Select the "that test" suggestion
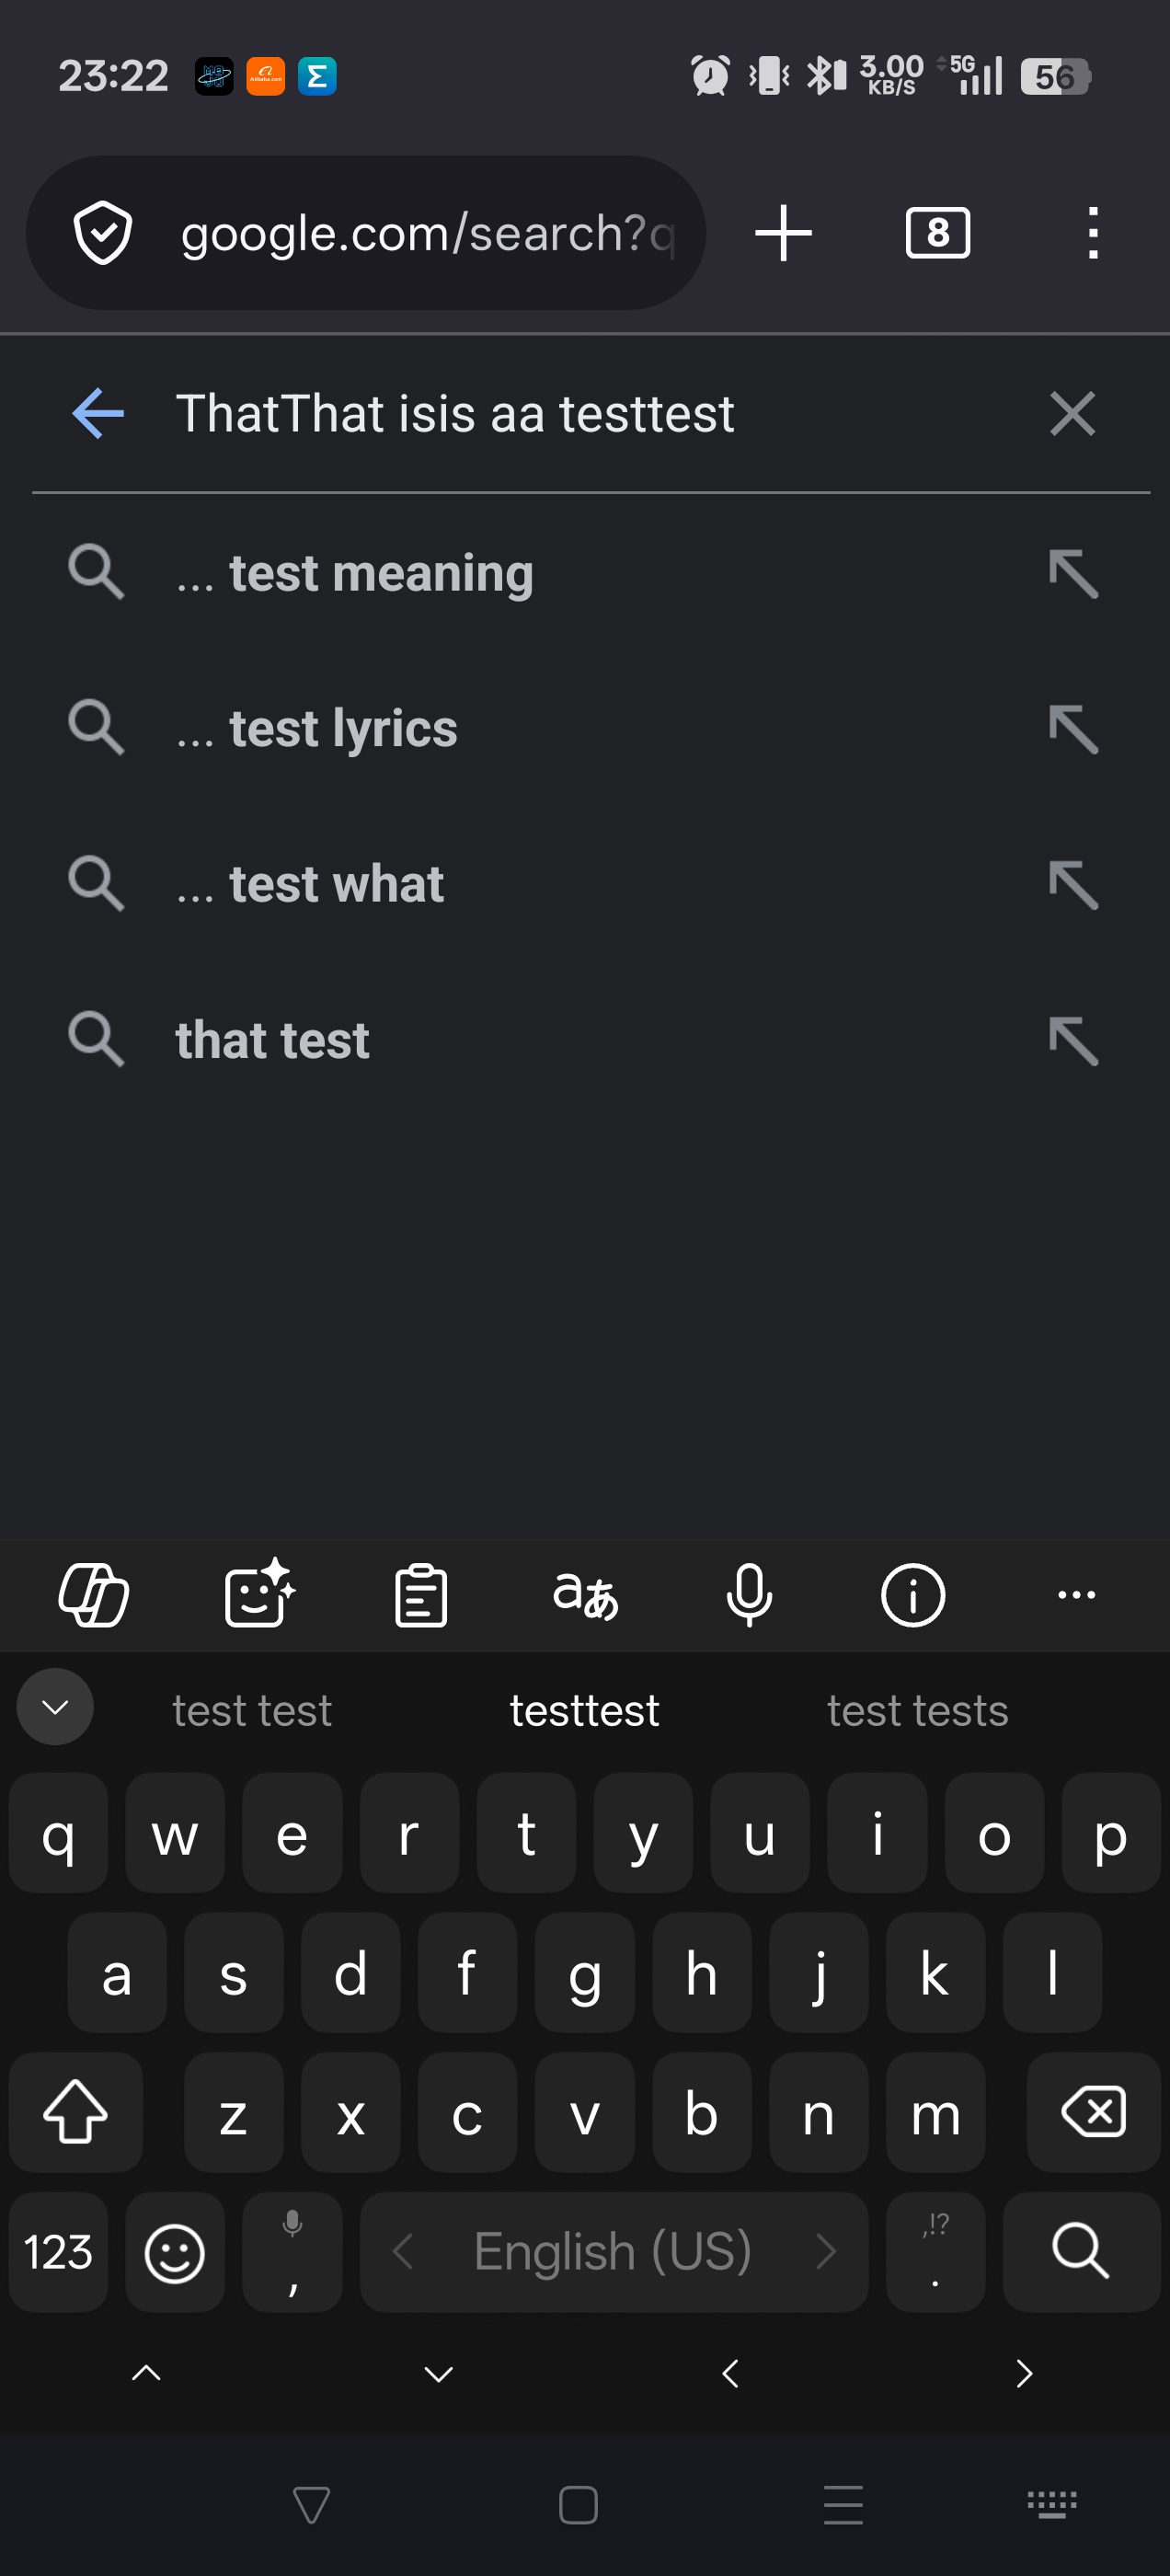The image size is (1170, 2576). 272,1040
